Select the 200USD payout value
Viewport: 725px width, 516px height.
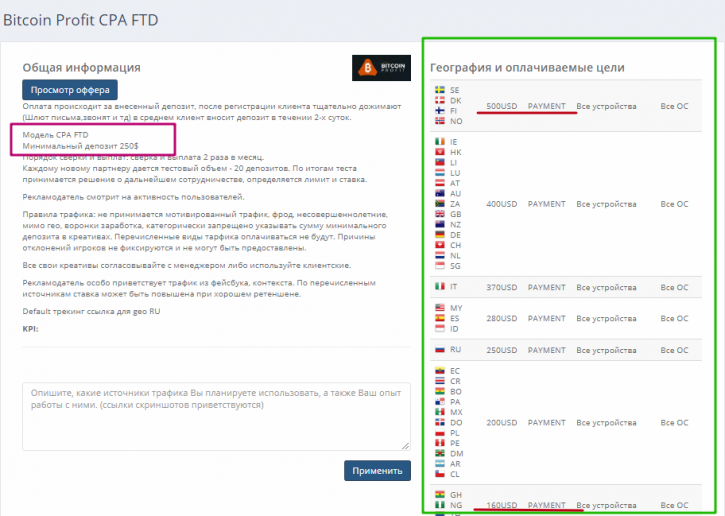502,423
